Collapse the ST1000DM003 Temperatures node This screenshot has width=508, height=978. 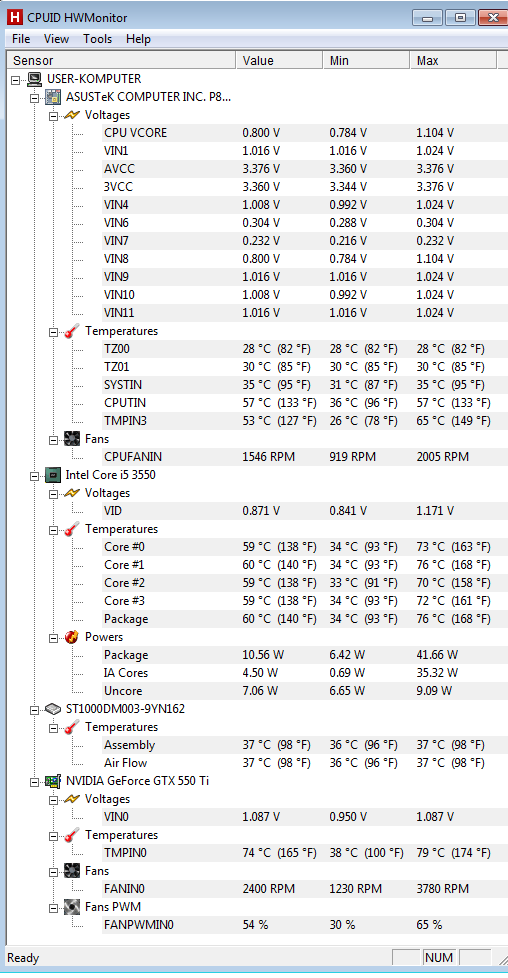53,728
